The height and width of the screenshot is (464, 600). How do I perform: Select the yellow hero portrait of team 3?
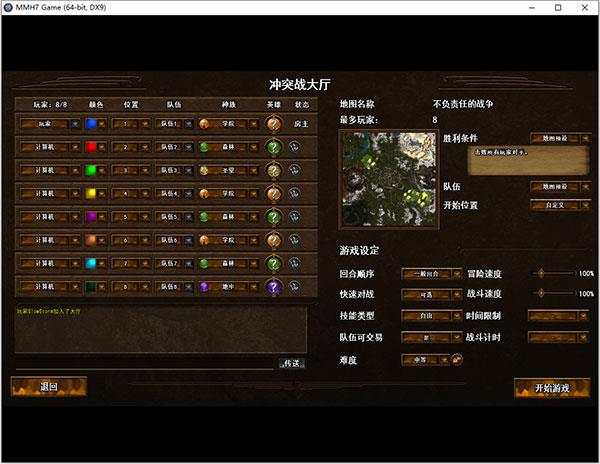(x=273, y=170)
